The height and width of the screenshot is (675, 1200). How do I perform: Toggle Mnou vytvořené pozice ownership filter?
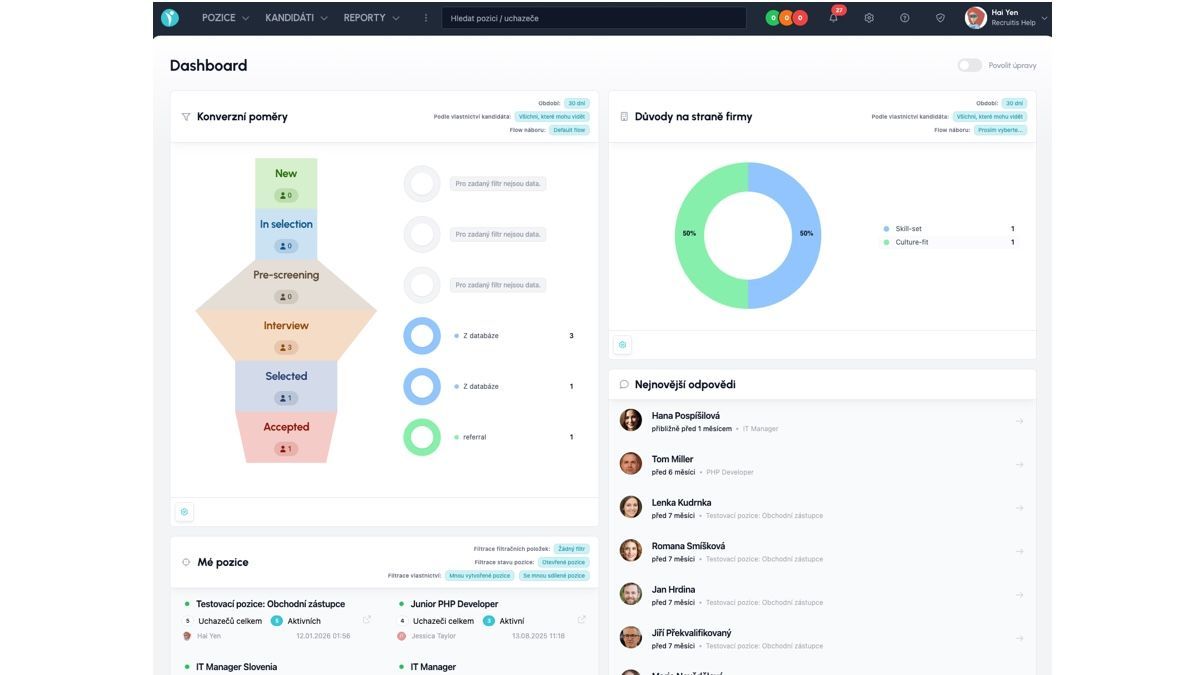tap(480, 576)
